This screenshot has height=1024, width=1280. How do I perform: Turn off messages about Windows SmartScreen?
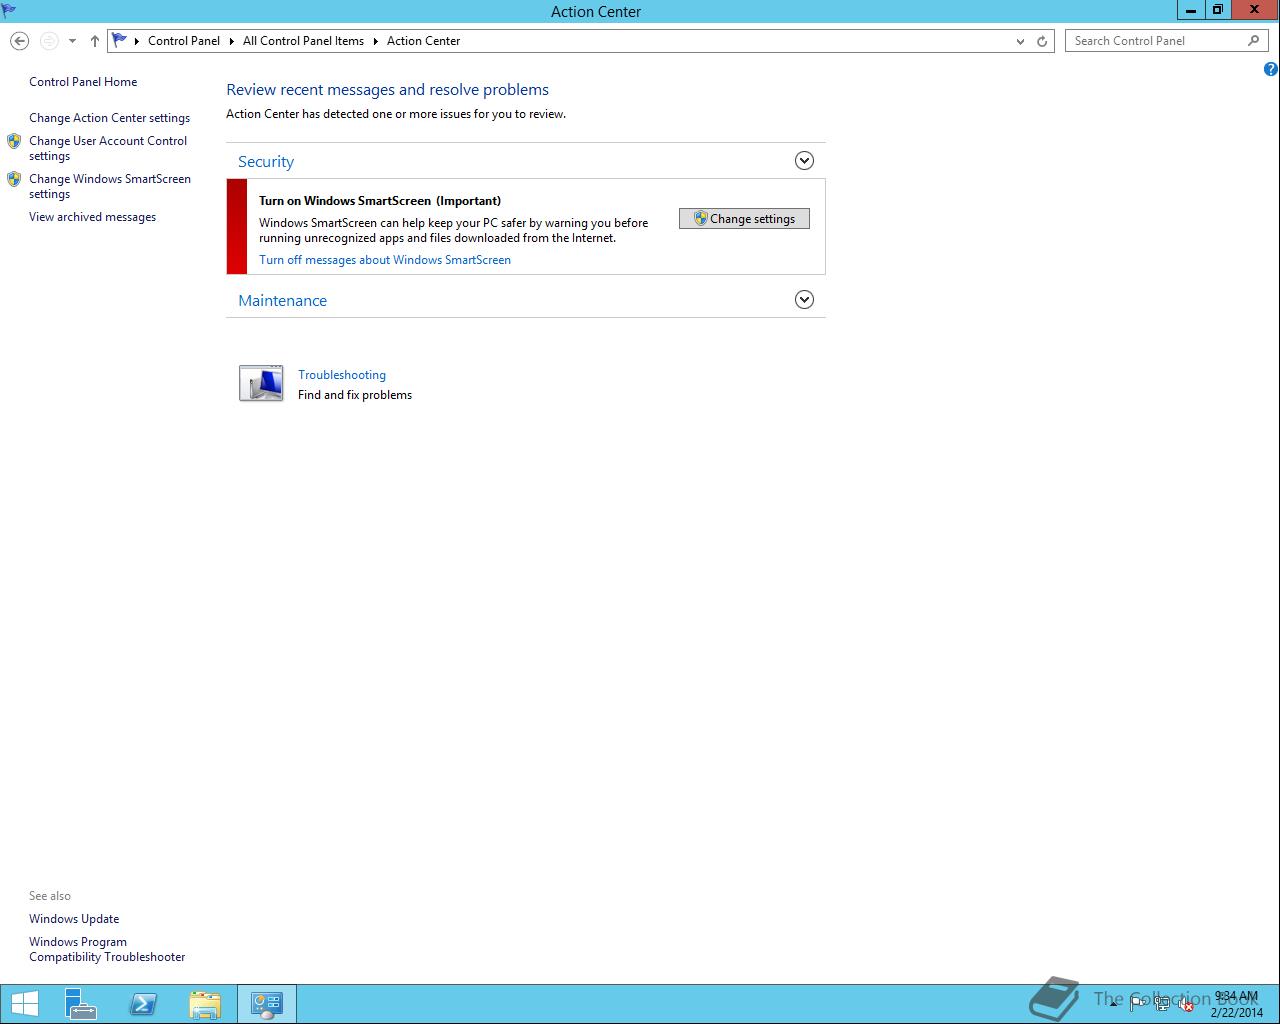(x=385, y=260)
